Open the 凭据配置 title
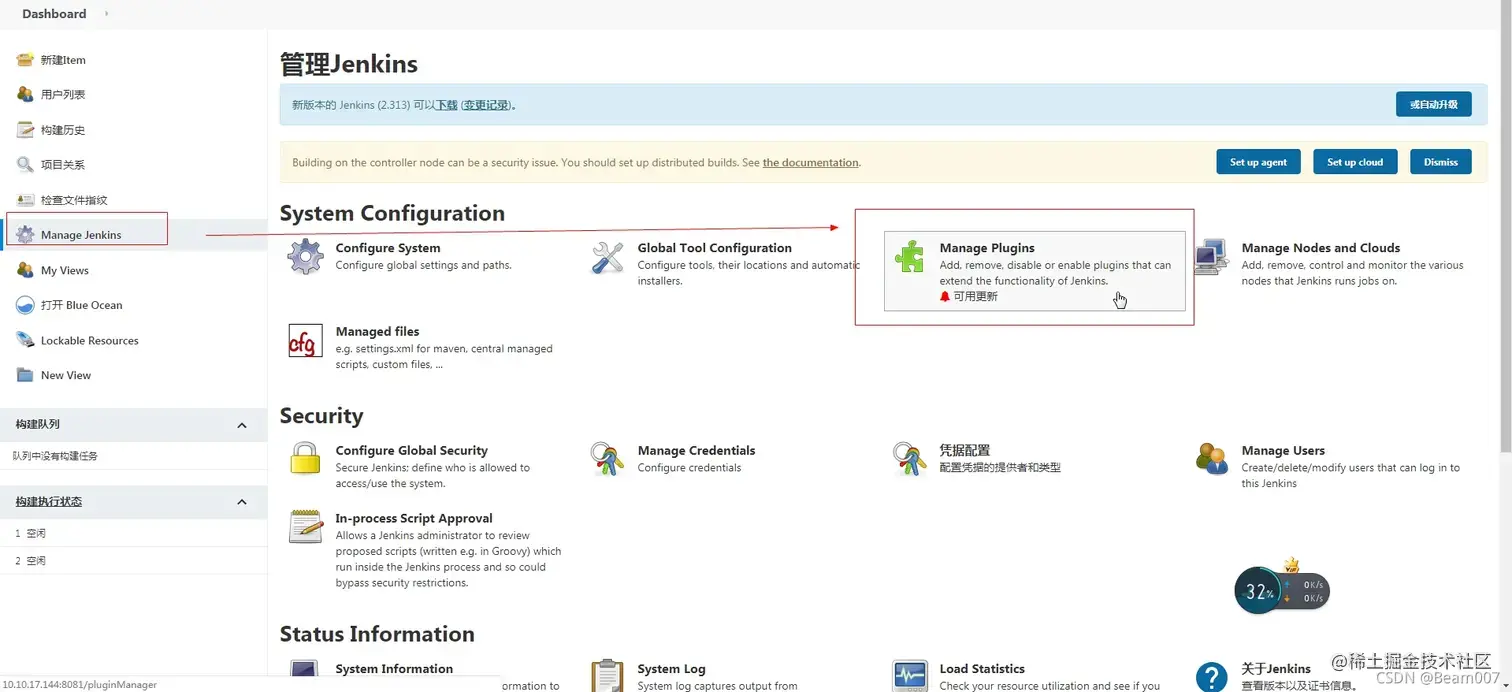 [x=964, y=451]
